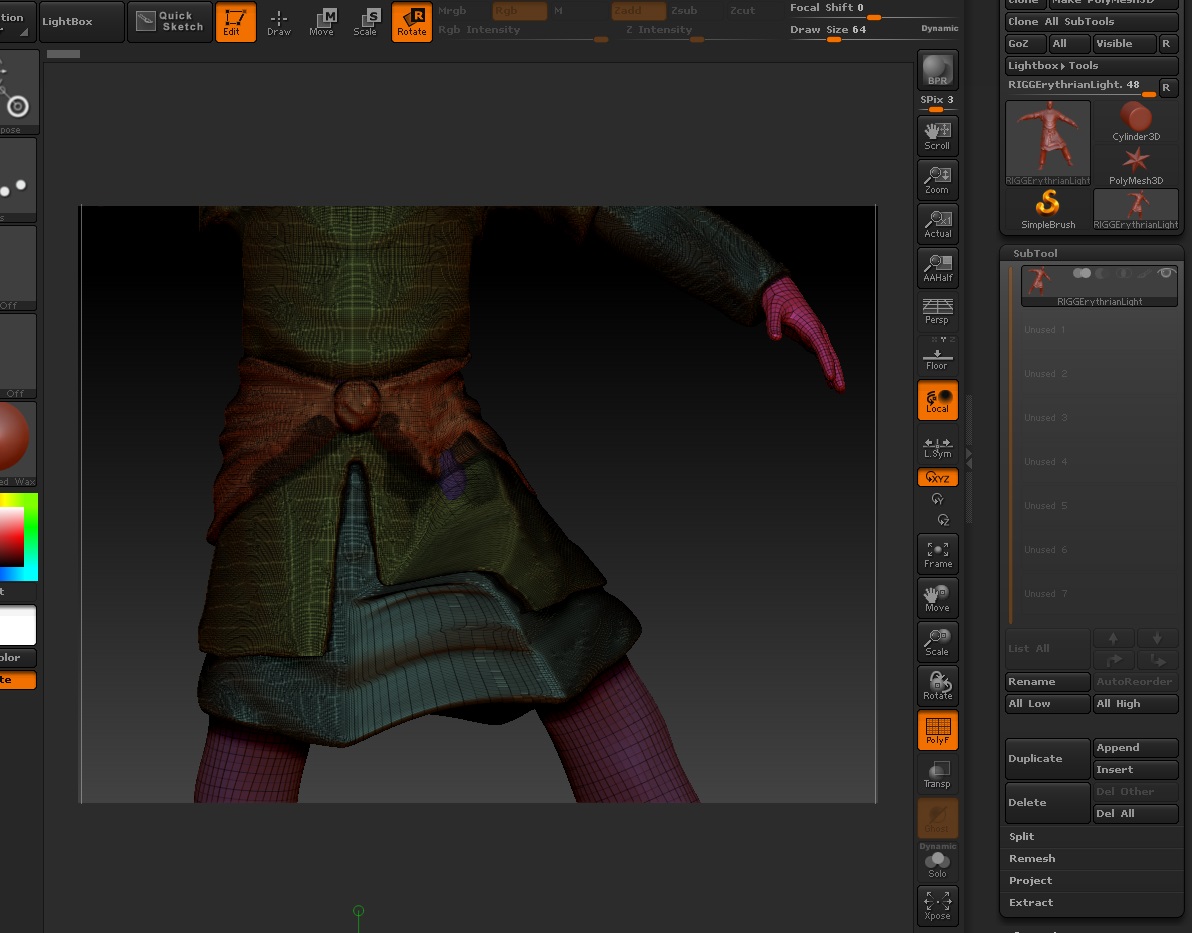Activate Xpose exploded view
Image resolution: width=1192 pixels, height=933 pixels.
pos(937,906)
